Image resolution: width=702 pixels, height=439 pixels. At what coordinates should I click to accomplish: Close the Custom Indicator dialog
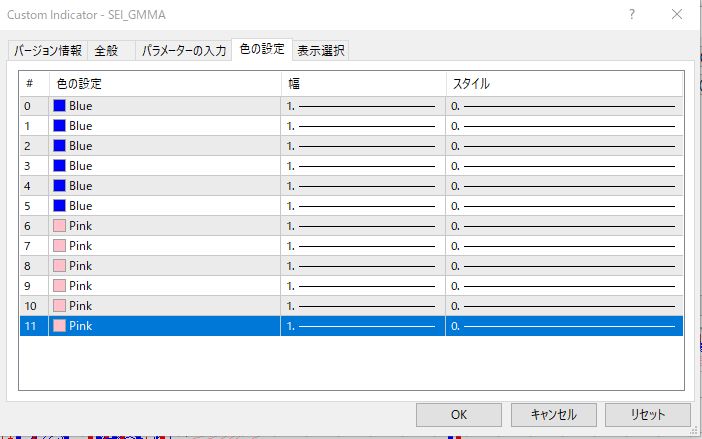[677, 14]
